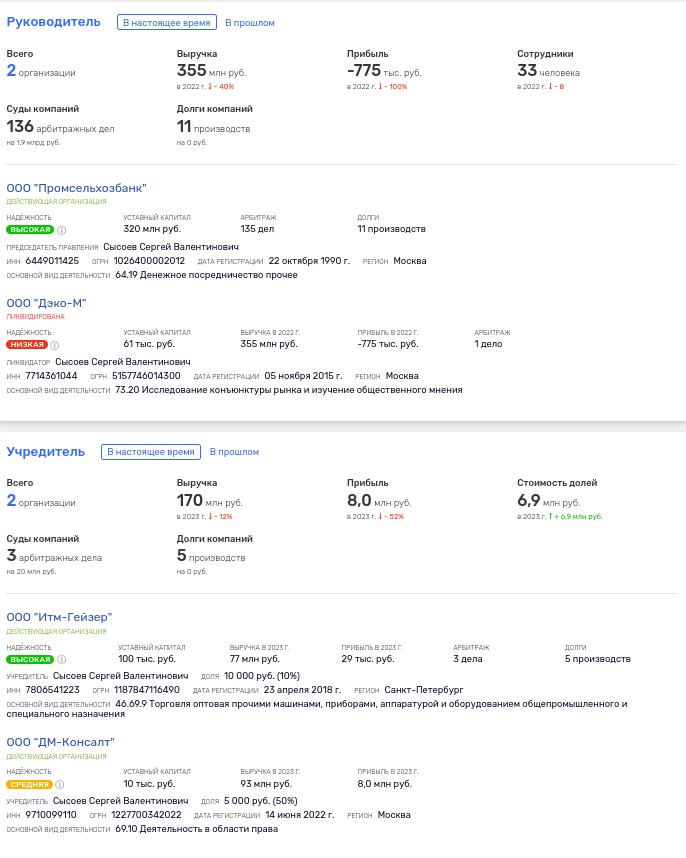
Task: Select 'В настоящее время' tab under Руководитель
Action: [167, 22]
